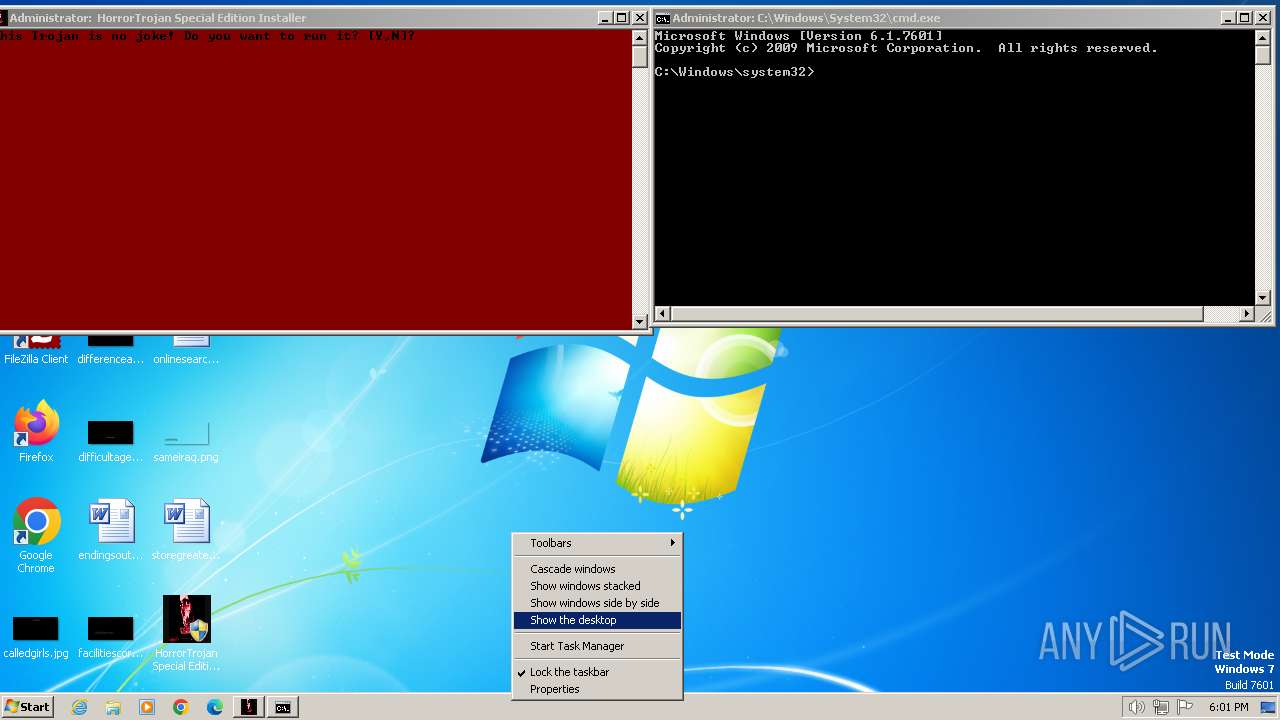The image size is (1280, 720).
Task: Select the differencea desktop file
Action: click(111, 349)
